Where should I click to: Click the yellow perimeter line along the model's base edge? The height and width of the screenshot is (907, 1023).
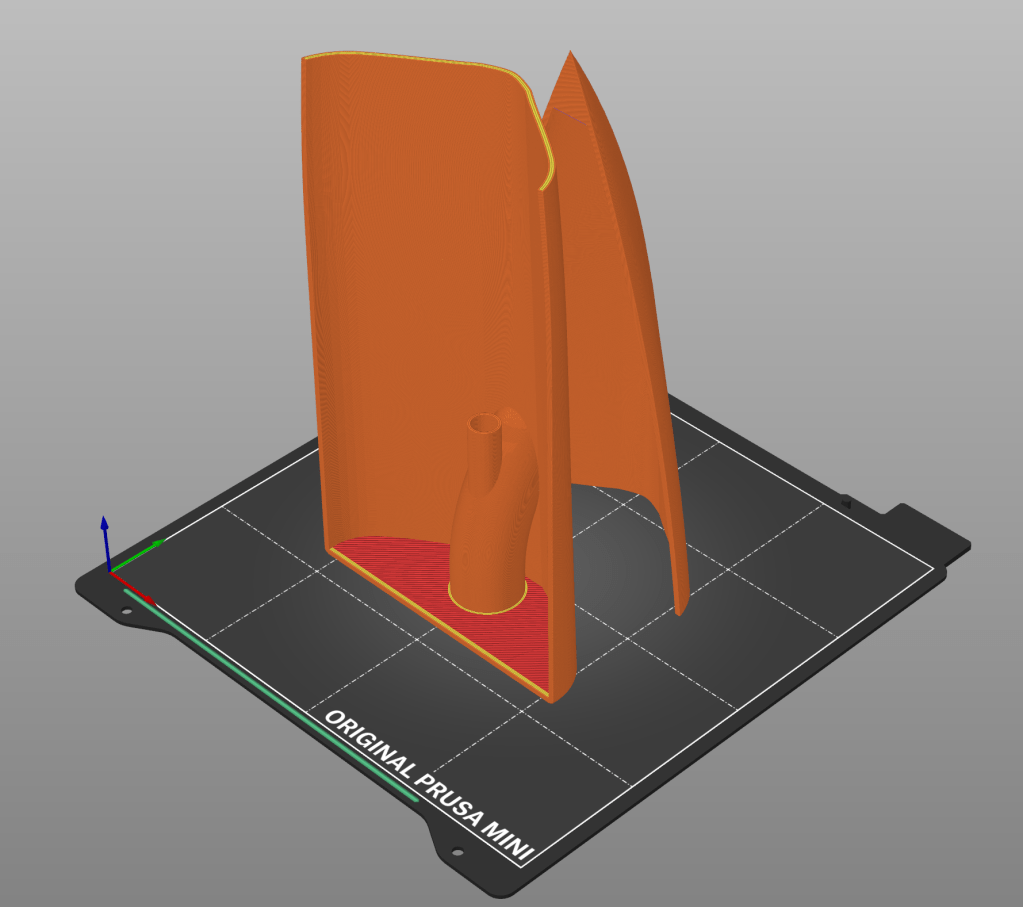(x=440, y=620)
